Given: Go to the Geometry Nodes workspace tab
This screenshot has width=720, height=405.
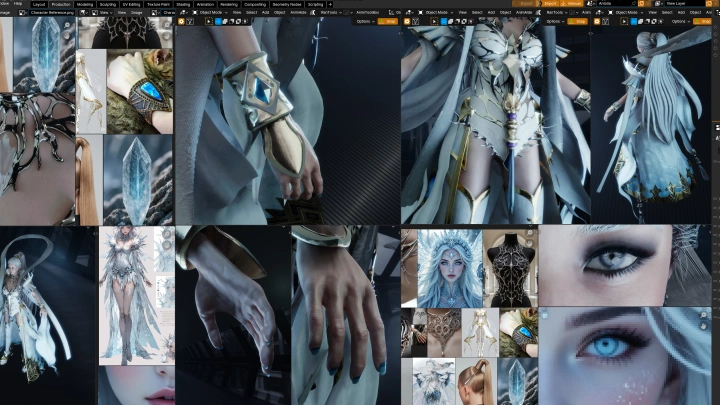Looking at the screenshot, I should 287,4.
